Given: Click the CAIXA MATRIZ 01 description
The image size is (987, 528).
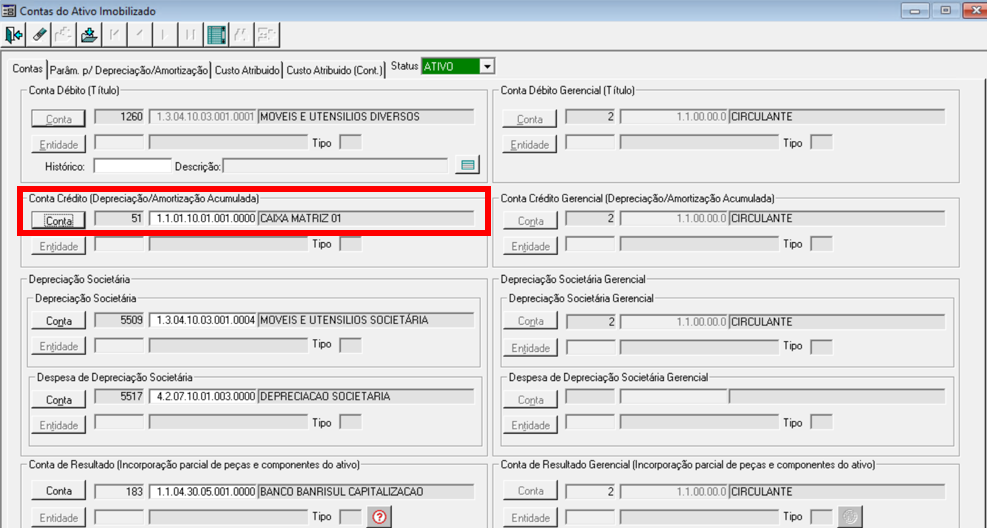Looking at the screenshot, I should (366, 219).
